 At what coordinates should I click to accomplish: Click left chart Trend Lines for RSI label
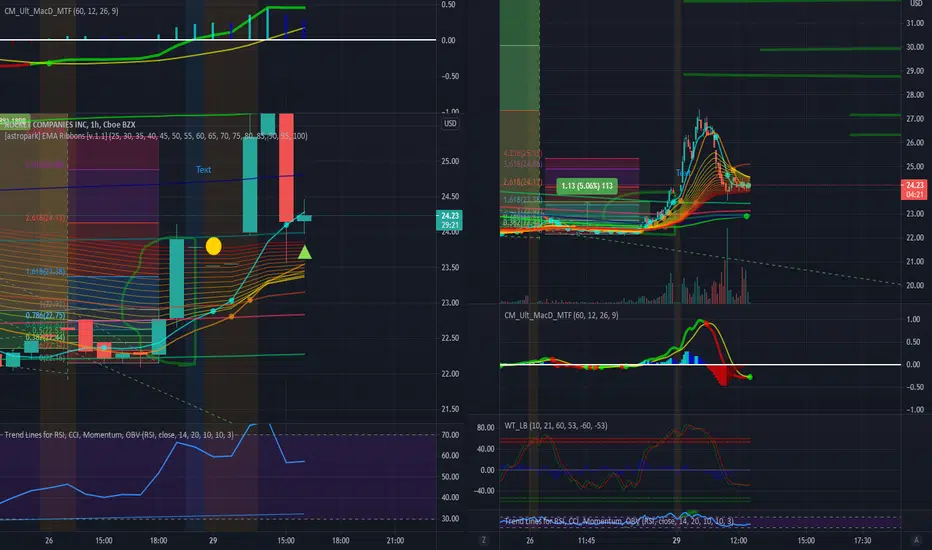119,435
